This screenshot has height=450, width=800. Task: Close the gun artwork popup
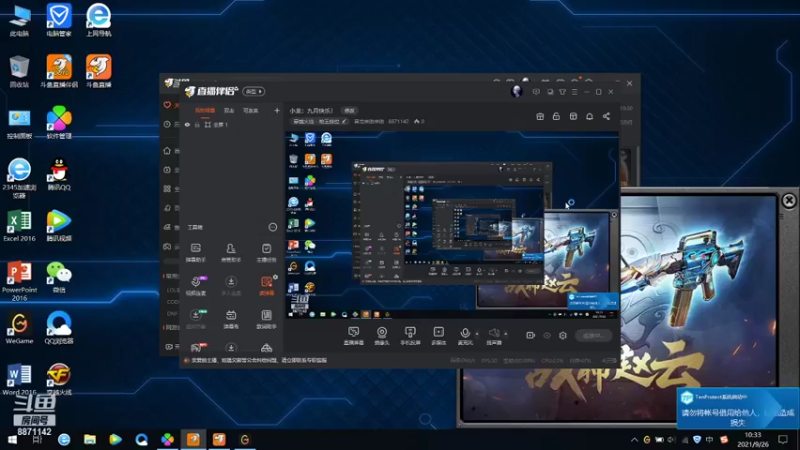click(x=788, y=201)
